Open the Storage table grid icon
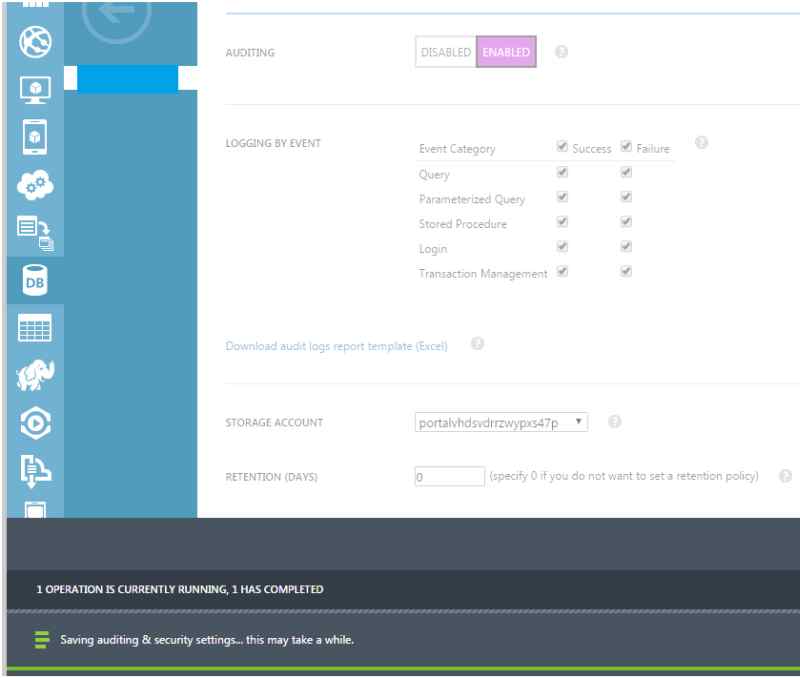The height and width of the screenshot is (678, 800). [35, 328]
